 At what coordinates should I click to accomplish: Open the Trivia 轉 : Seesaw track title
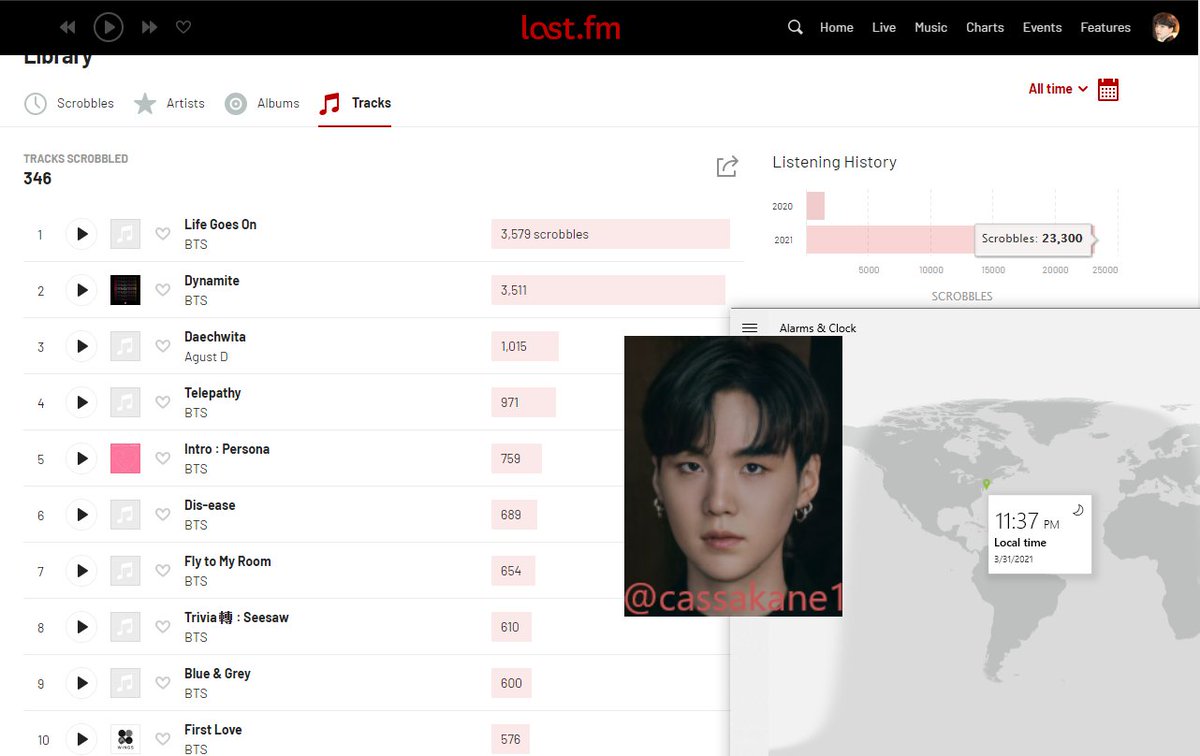(x=236, y=617)
